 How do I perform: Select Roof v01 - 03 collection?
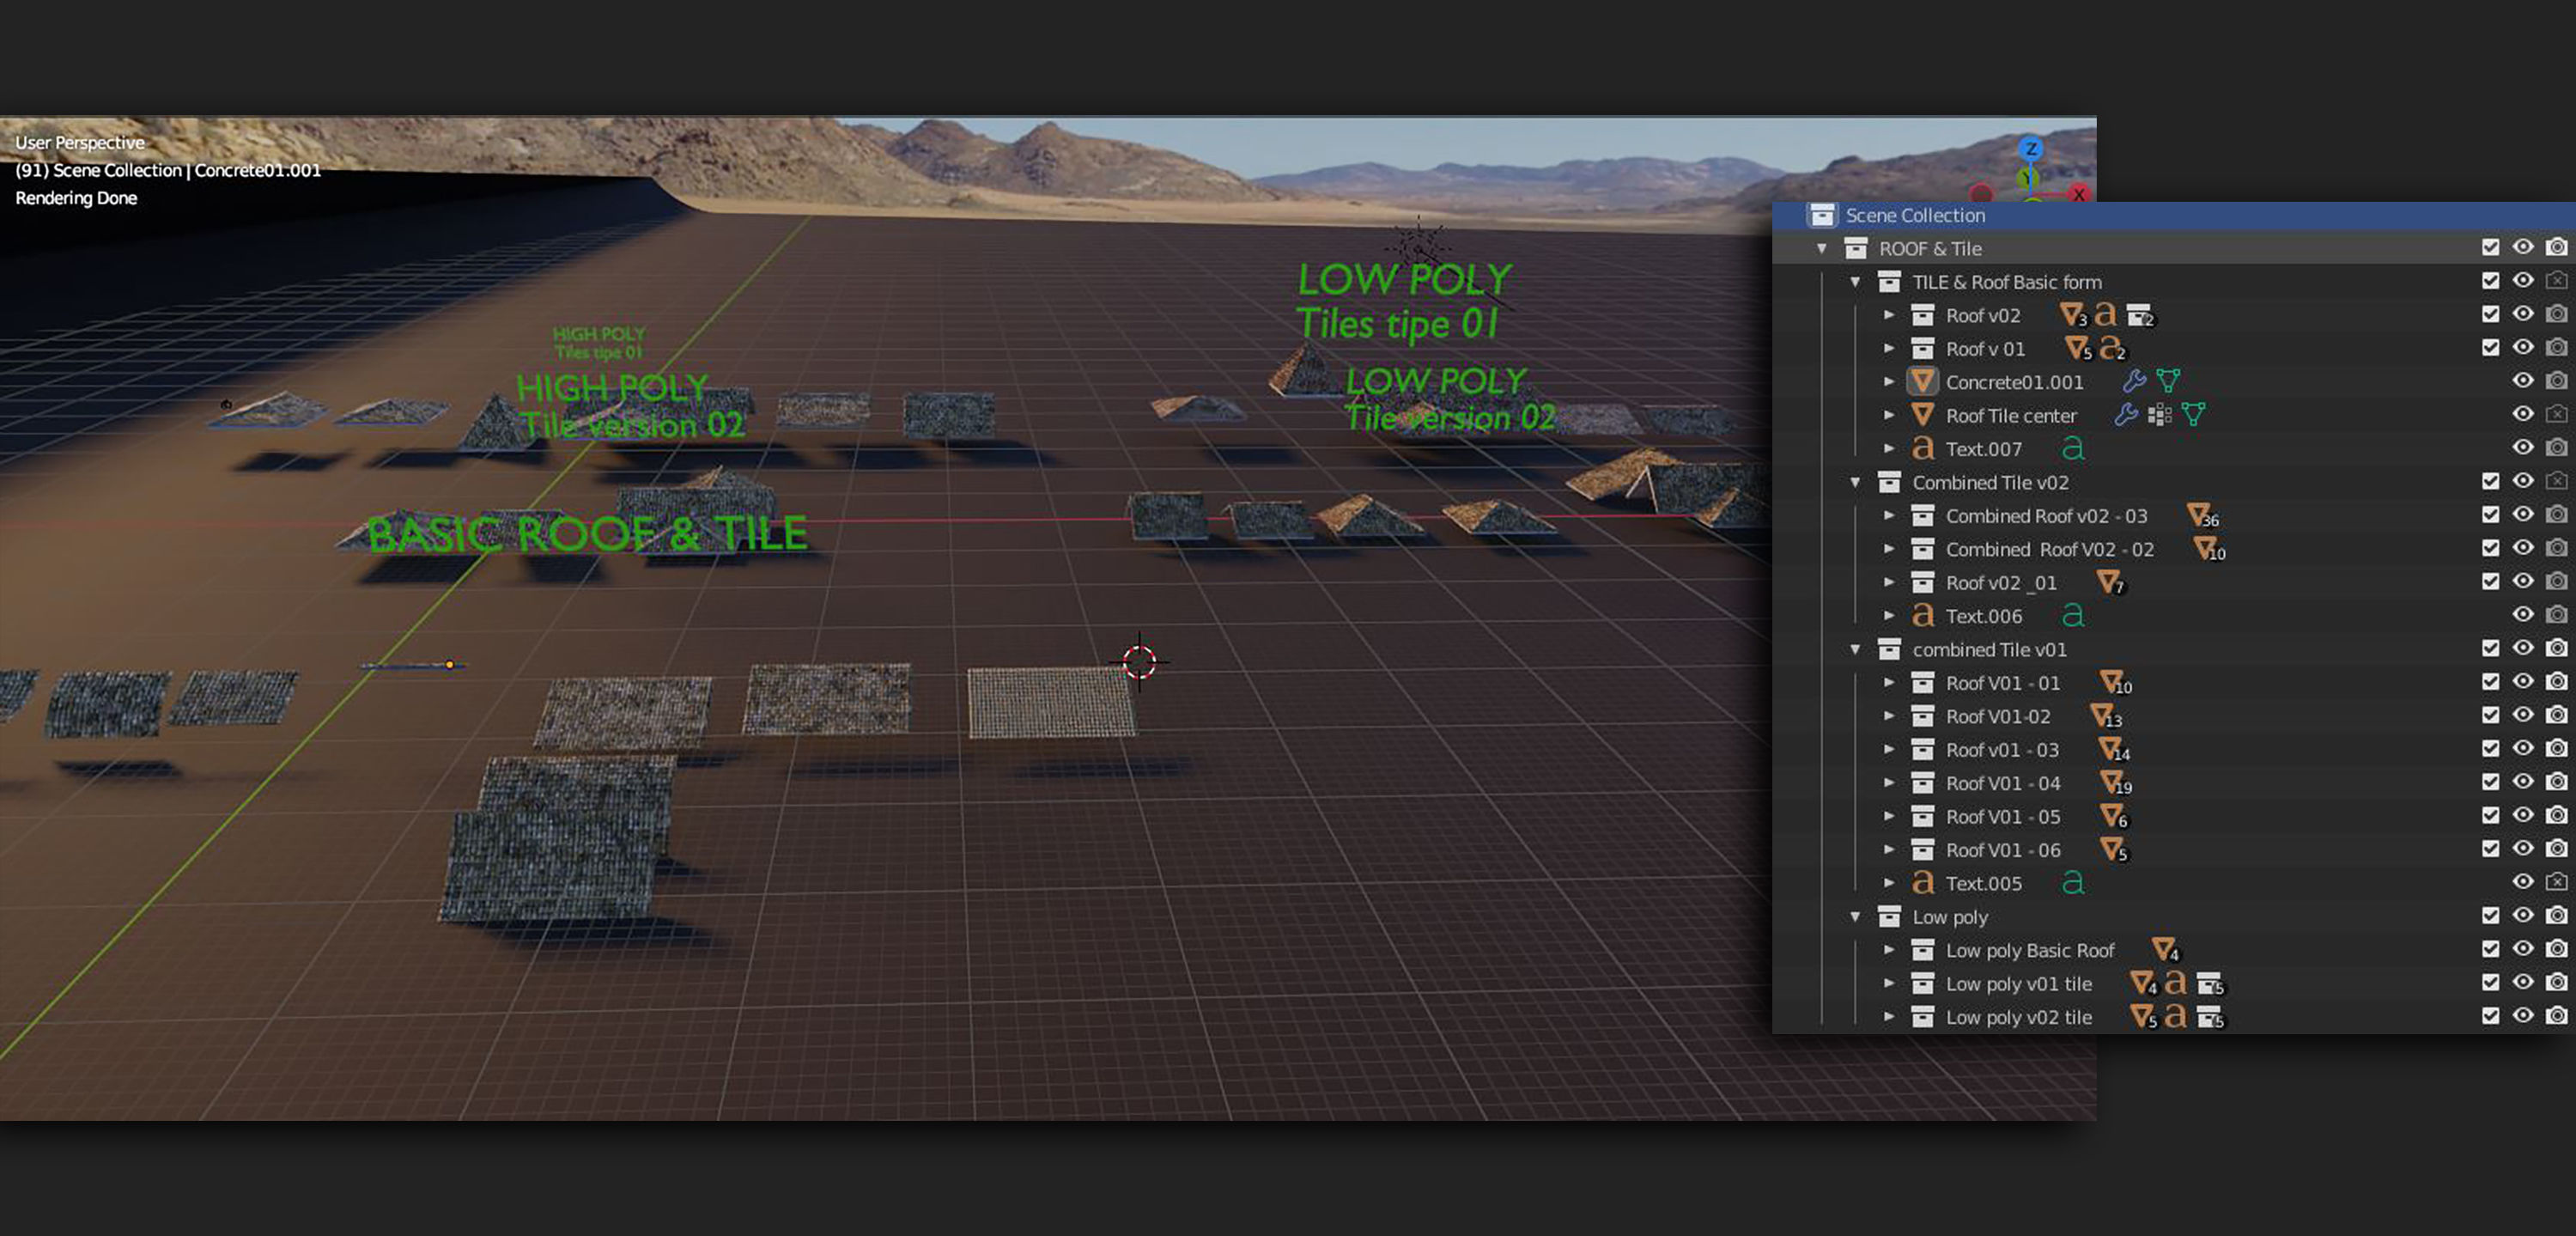(2002, 750)
